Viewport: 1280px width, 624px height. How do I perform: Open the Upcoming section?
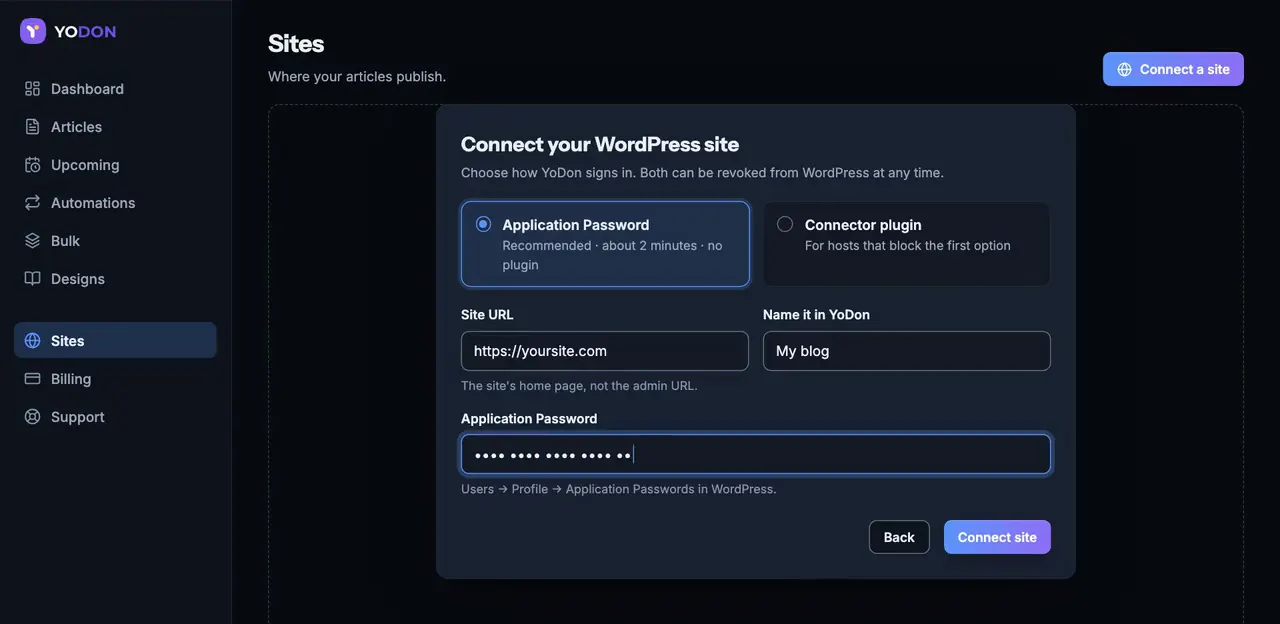(x=115, y=165)
